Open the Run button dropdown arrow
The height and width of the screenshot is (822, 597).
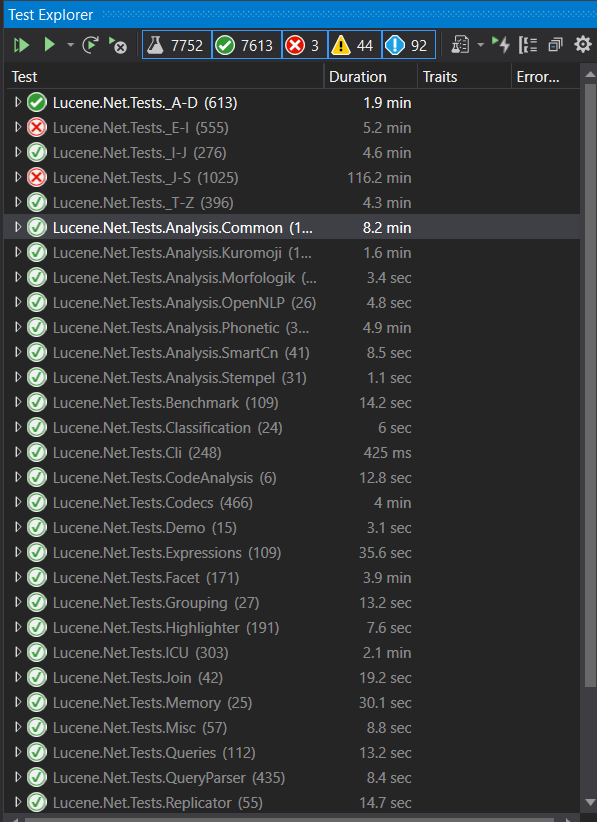[x=70, y=45]
